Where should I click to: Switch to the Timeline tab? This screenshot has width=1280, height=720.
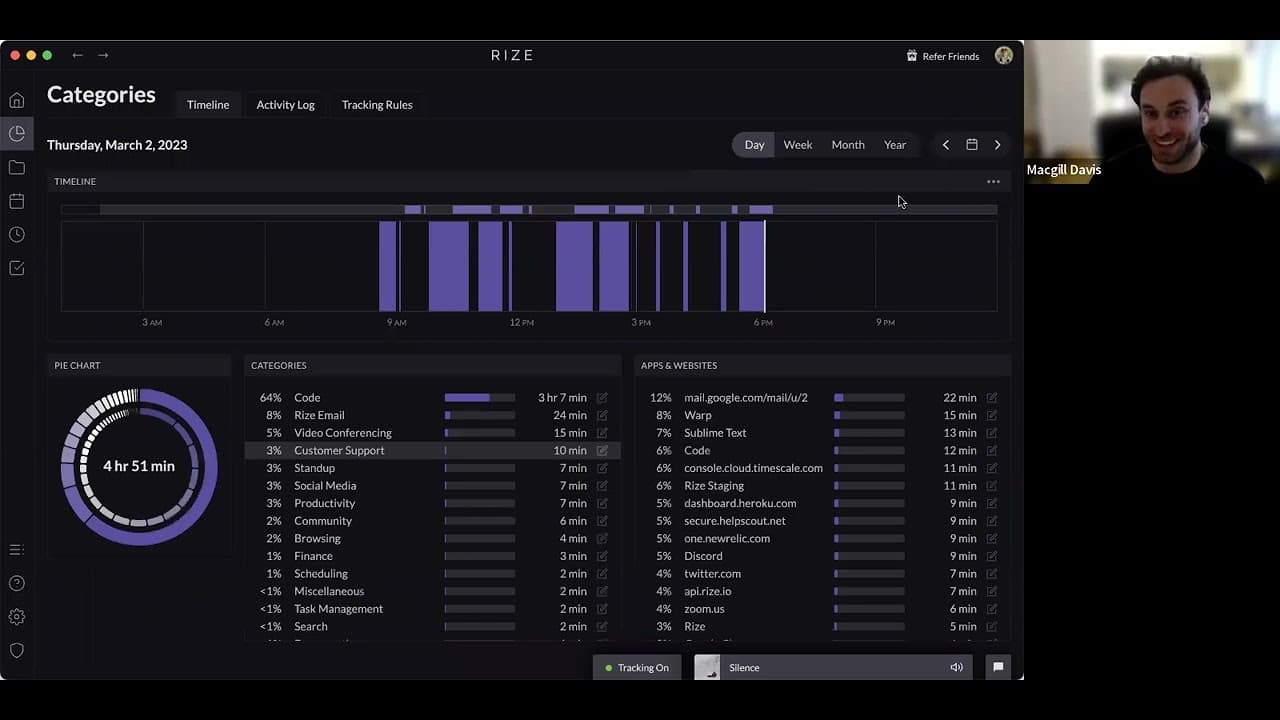tap(208, 105)
